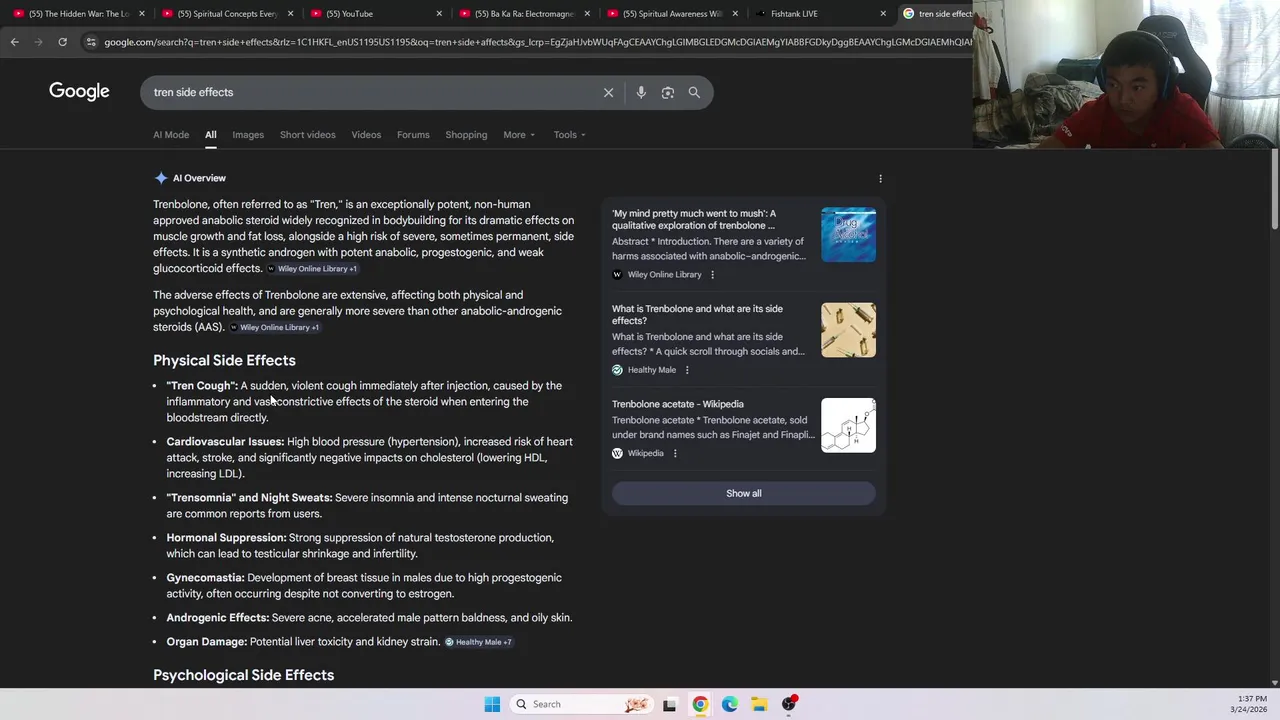Image resolution: width=1280 pixels, height=720 pixels.
Task: Clear the search box with X
Action: coord(608,92)
